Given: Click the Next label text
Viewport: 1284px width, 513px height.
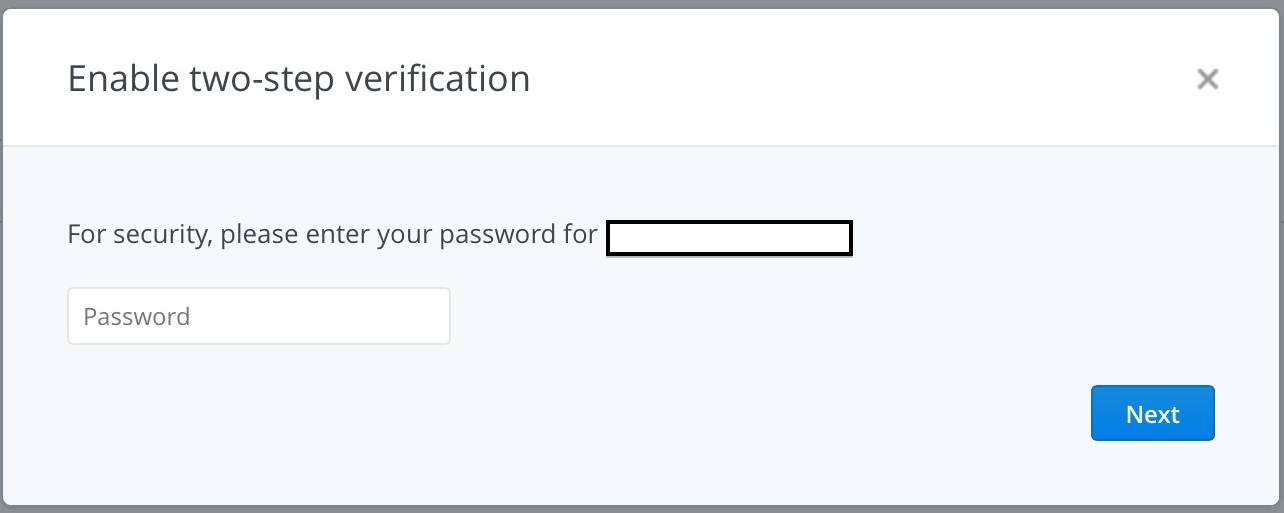Looking at the screenshot, I should [x=1152, y=414].
